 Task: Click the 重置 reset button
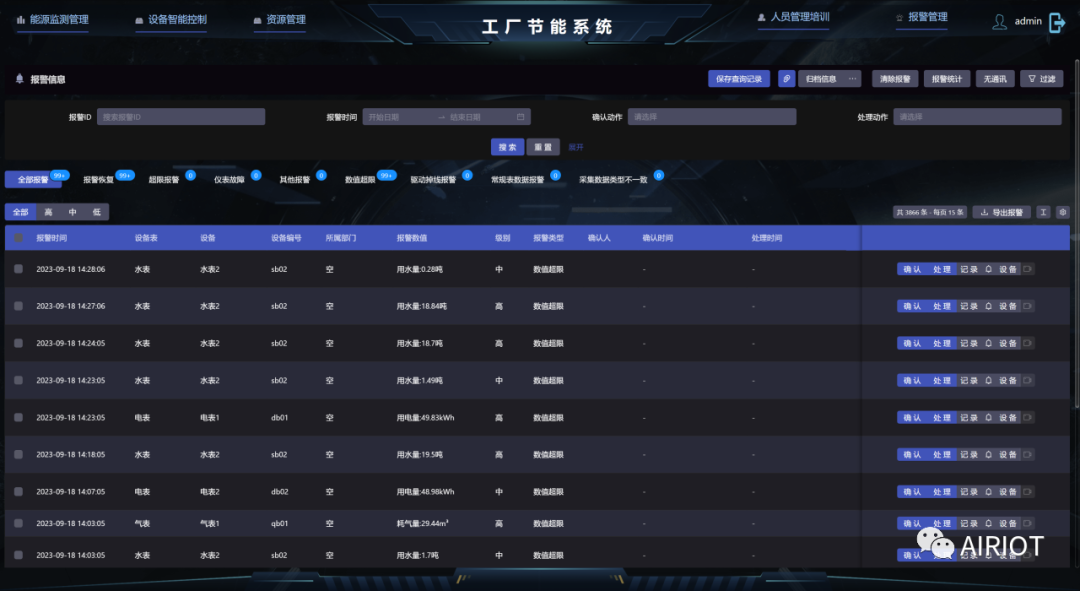(x=543, y=147)
